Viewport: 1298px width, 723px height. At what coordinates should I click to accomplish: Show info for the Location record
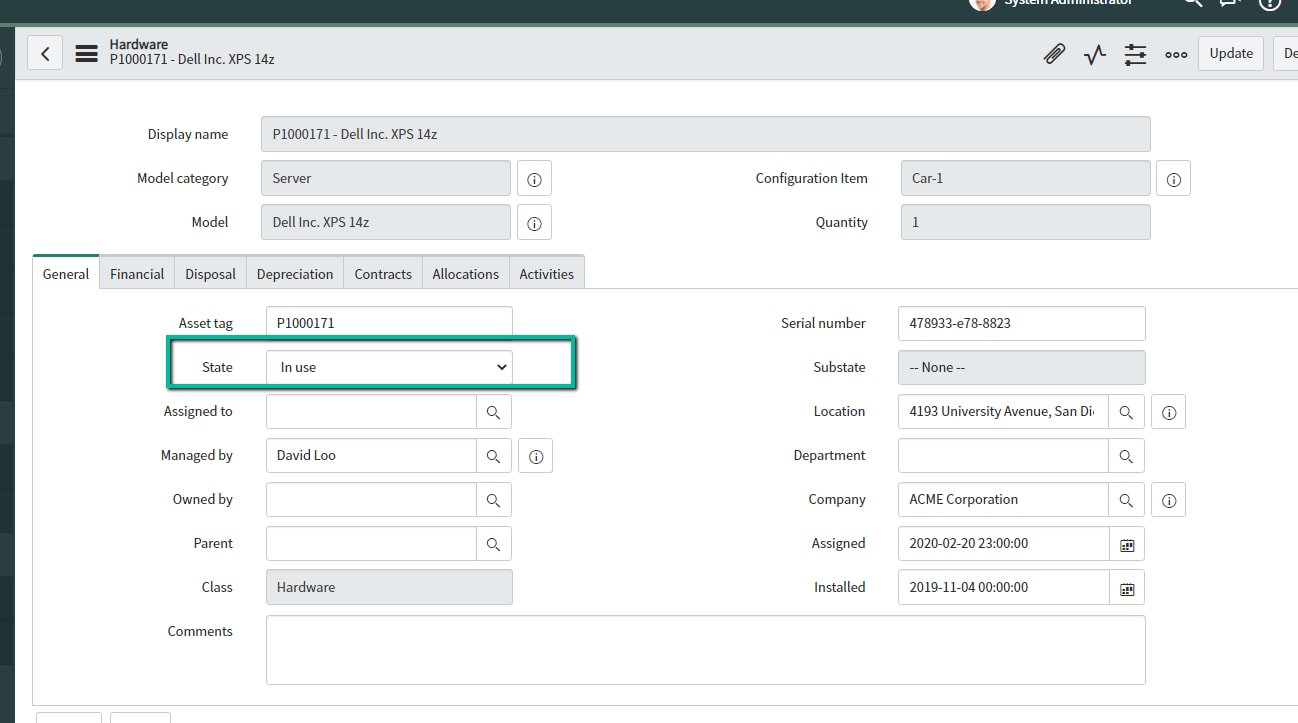1168,412
